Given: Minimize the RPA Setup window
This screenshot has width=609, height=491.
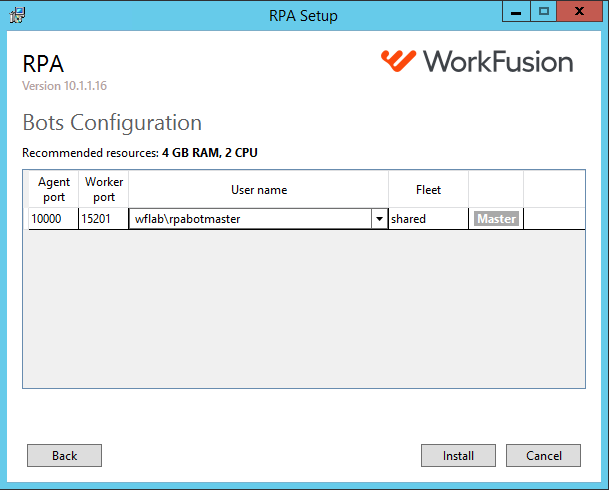Looking at the screenshot, I should 516,12.
